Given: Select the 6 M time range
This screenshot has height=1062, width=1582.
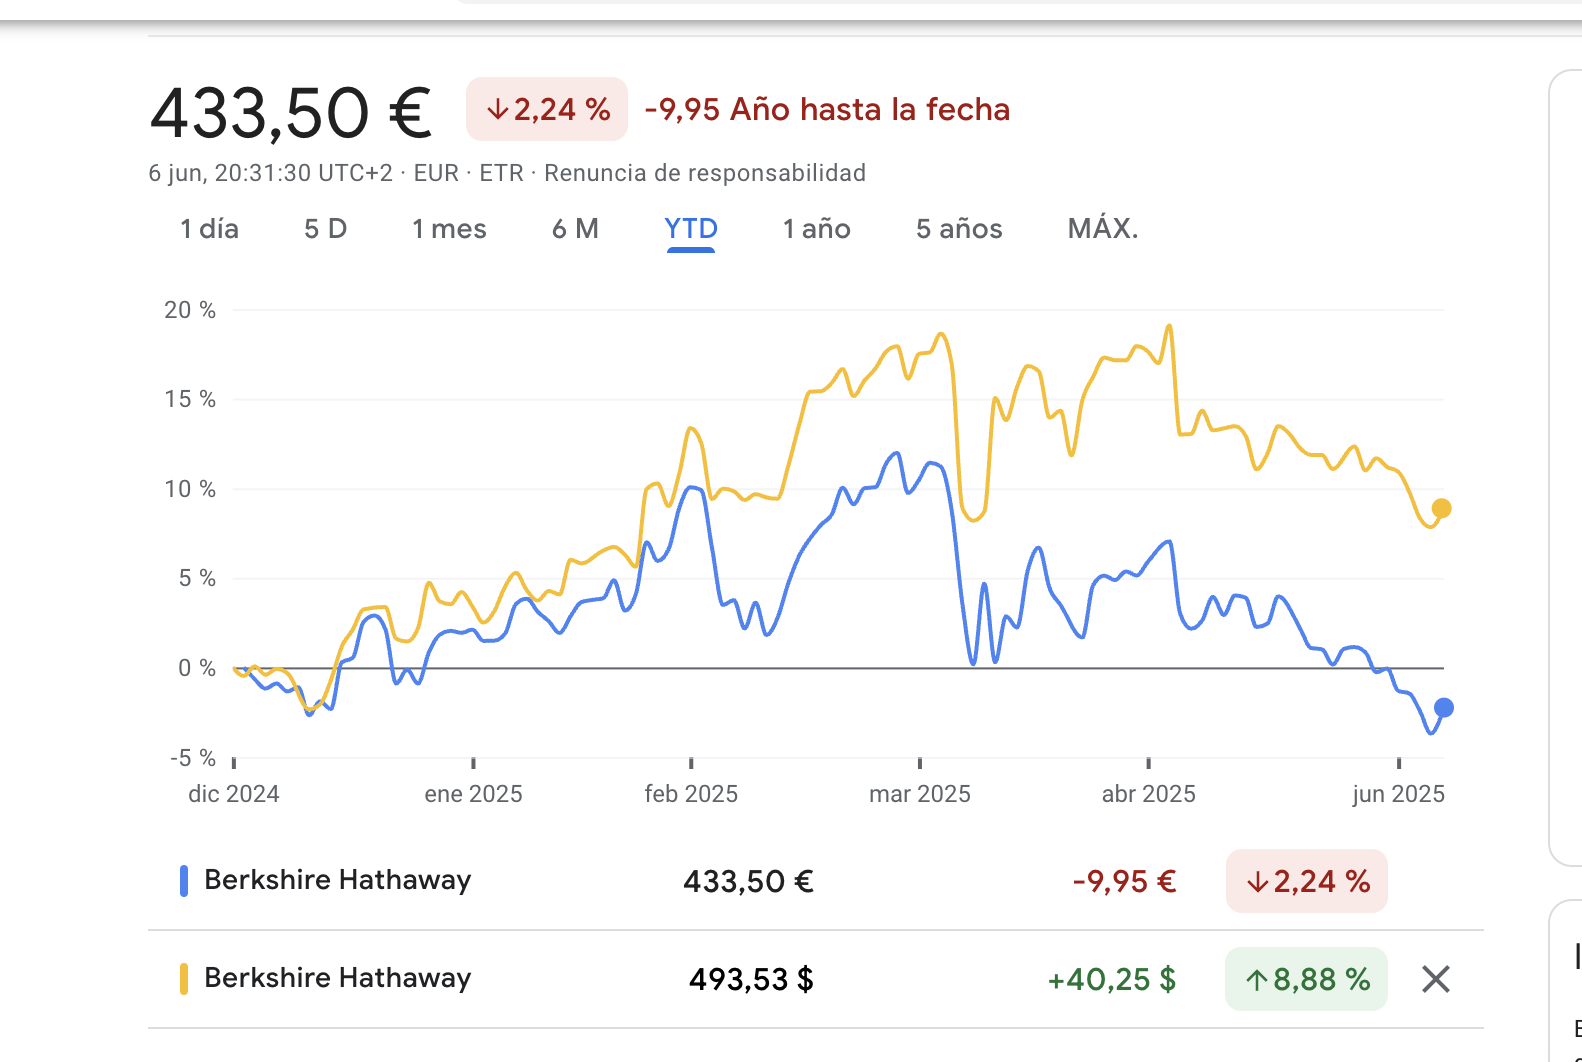Looking at the screenshot, I should tap(575, 229).
